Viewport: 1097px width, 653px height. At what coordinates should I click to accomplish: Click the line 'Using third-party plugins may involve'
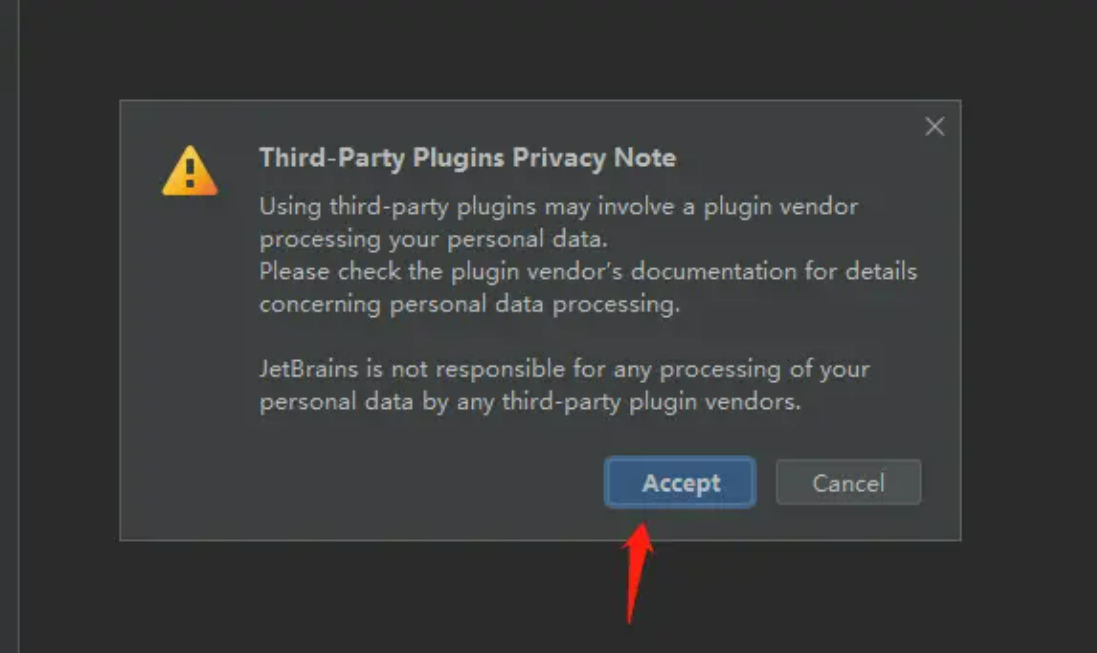[x=558, y=206]
